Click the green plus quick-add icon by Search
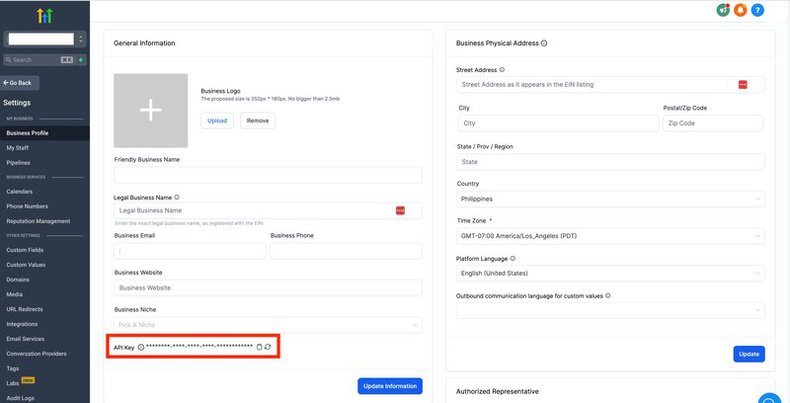Viewport: 790px width, 403px height. 81,59
